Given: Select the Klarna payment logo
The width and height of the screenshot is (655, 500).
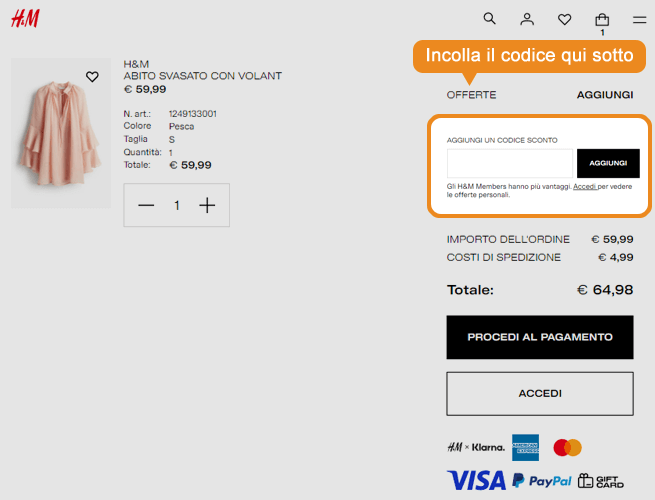Looking at the screenshot, I should 476,447.
